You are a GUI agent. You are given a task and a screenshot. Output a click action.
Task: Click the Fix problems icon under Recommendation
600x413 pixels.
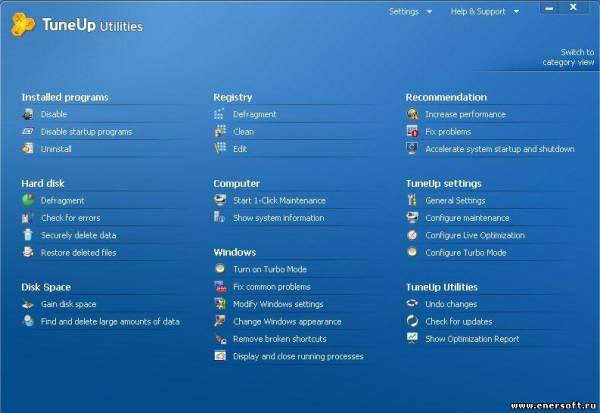tap(412, 131)
